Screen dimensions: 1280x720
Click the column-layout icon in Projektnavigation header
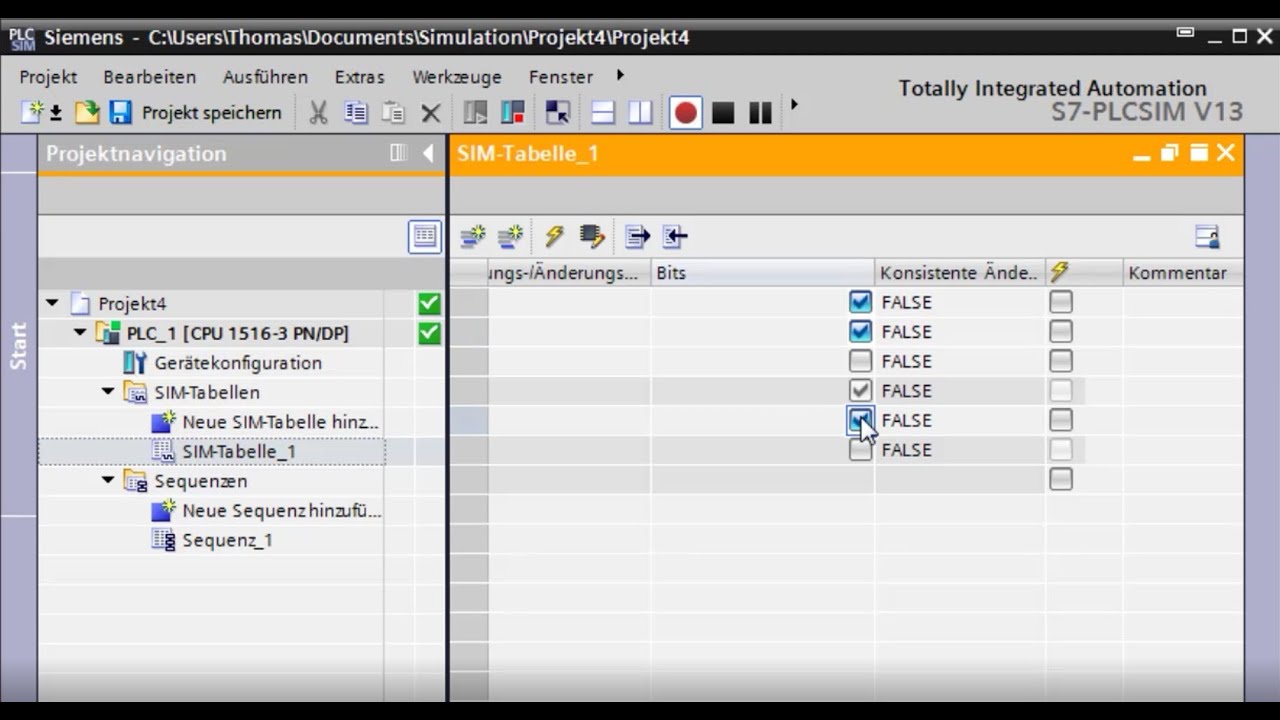point(398,153)
